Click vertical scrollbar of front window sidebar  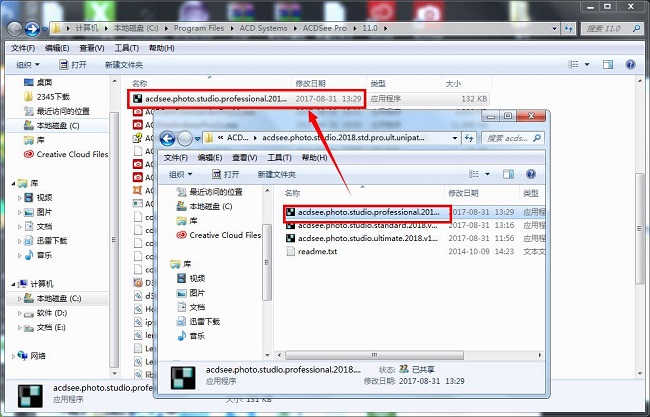pos(267,262)
